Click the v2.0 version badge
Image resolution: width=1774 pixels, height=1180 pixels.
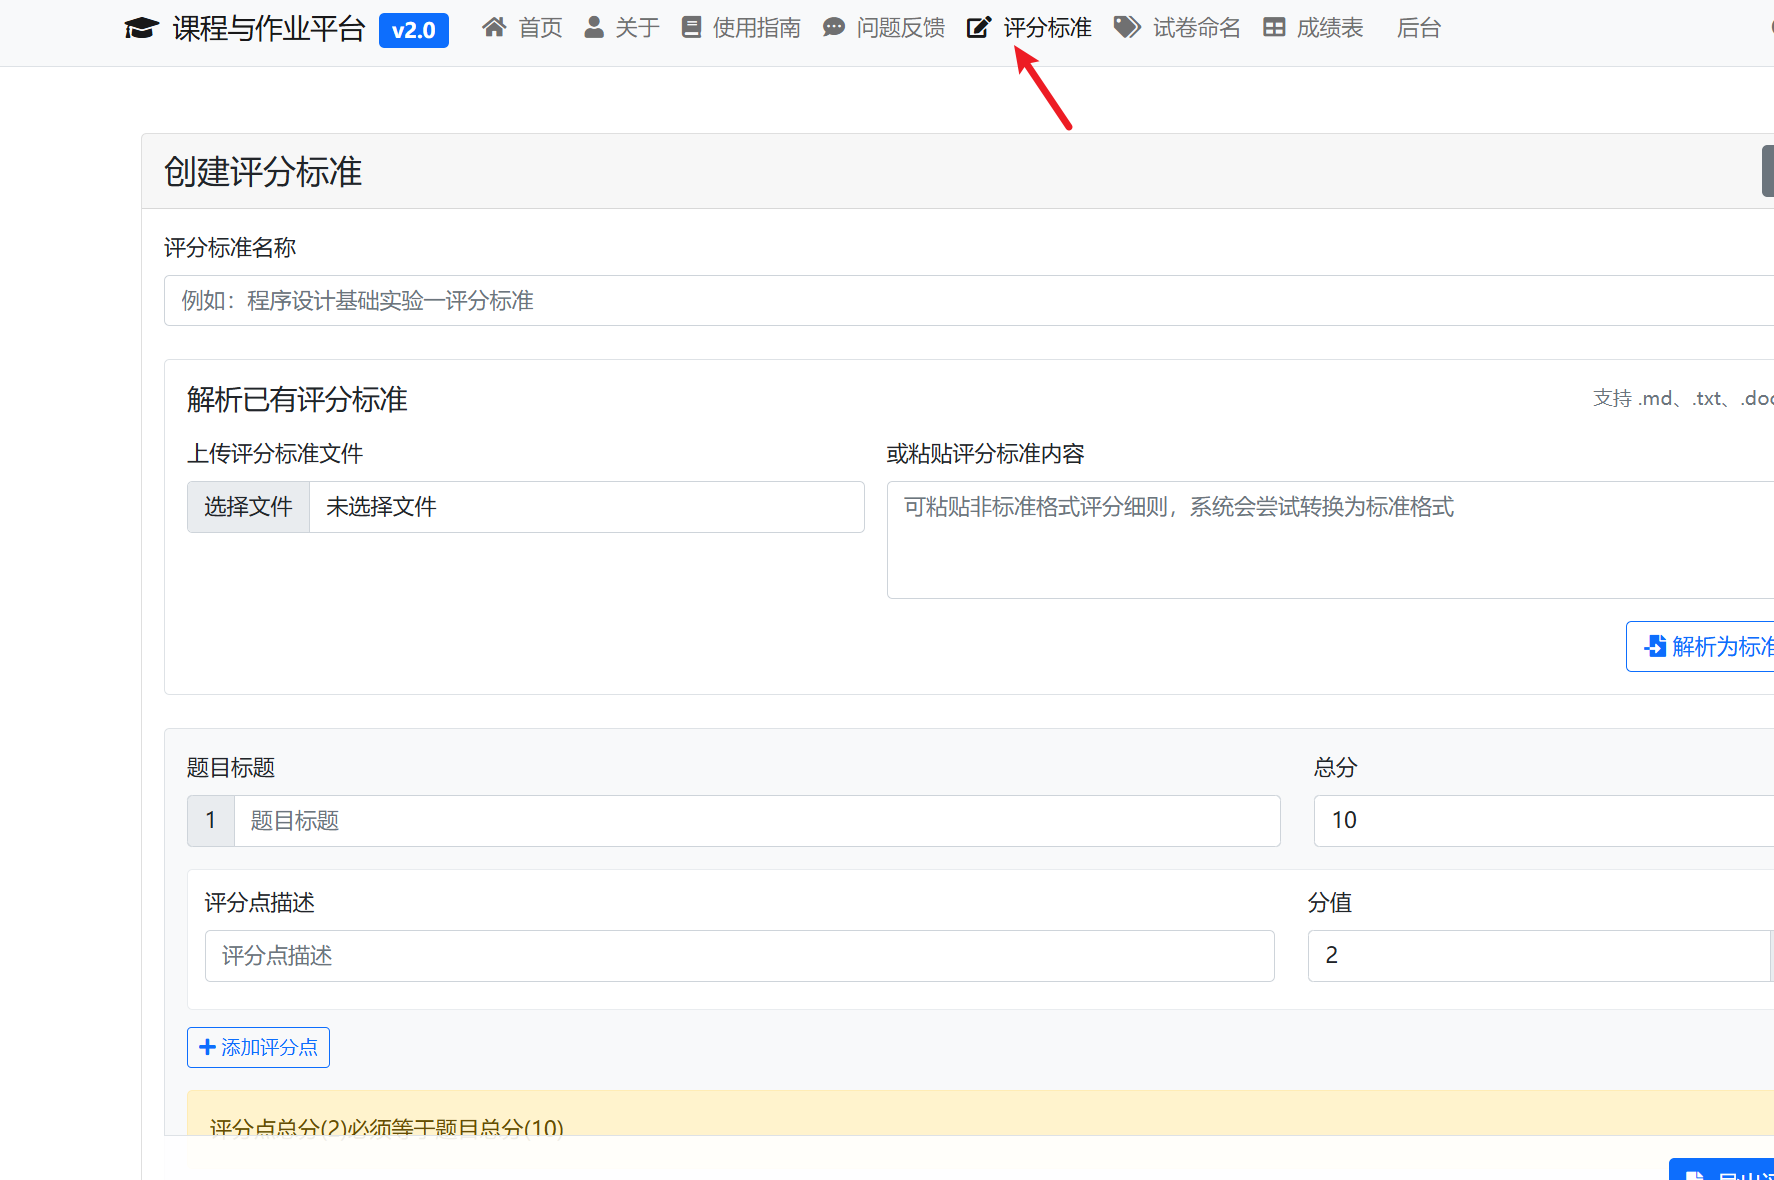[414, 30]
